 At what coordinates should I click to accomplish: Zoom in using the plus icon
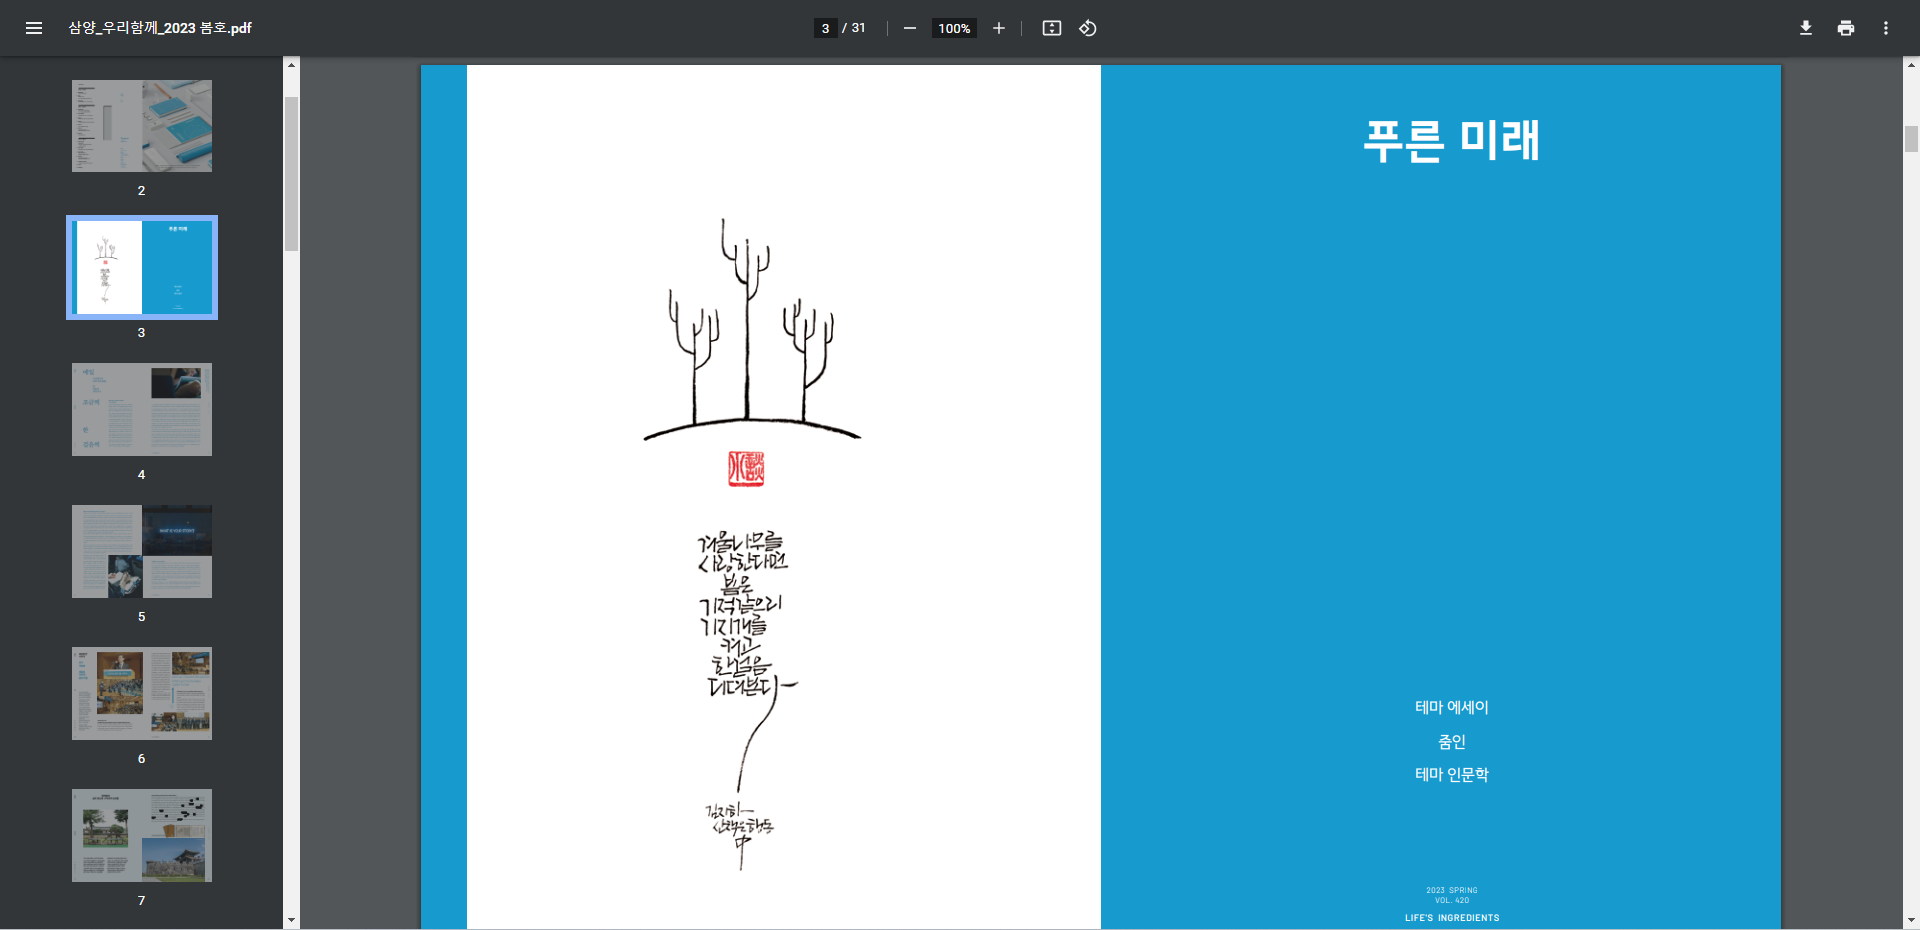tap(998, 28)
